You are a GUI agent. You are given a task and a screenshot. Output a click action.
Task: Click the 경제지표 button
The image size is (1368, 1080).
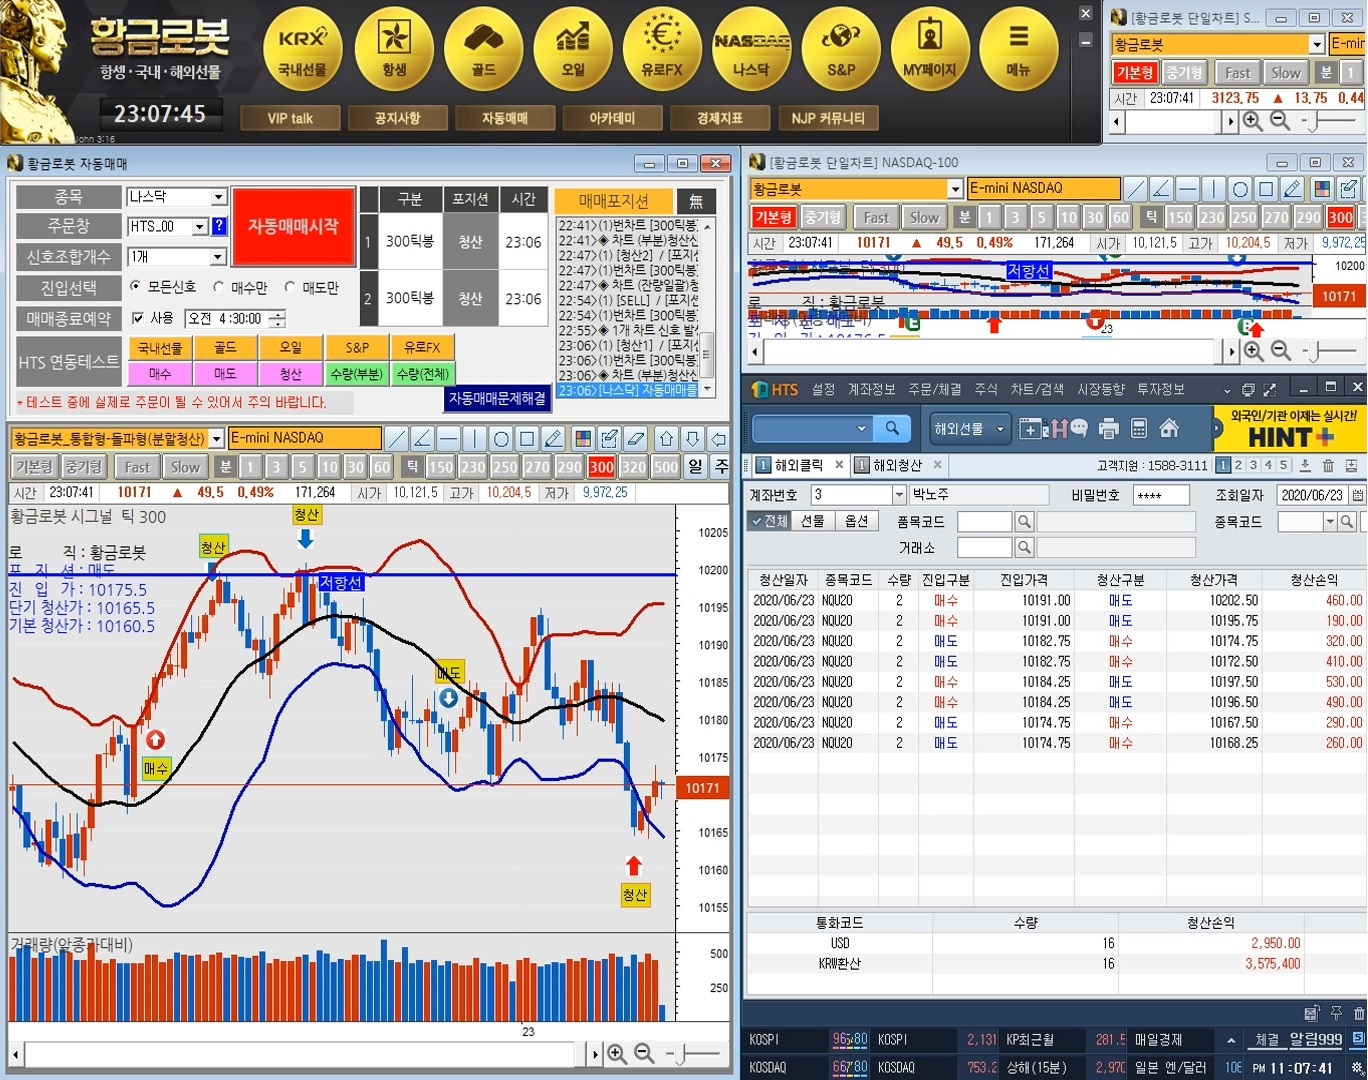(x=720, y=118)
